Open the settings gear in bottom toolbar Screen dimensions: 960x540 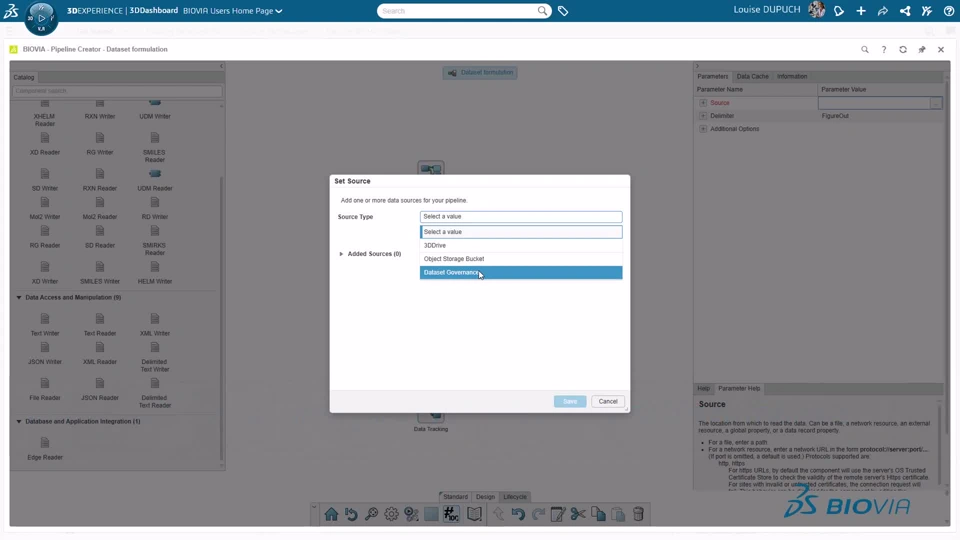point(391,514)
